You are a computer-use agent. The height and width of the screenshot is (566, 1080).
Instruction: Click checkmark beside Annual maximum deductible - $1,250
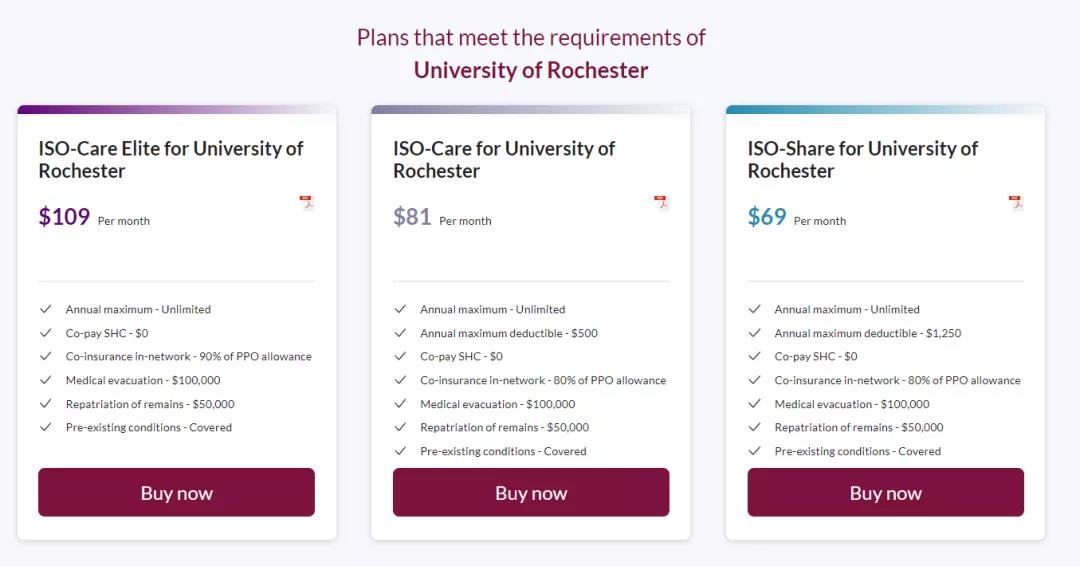(754, 333)
